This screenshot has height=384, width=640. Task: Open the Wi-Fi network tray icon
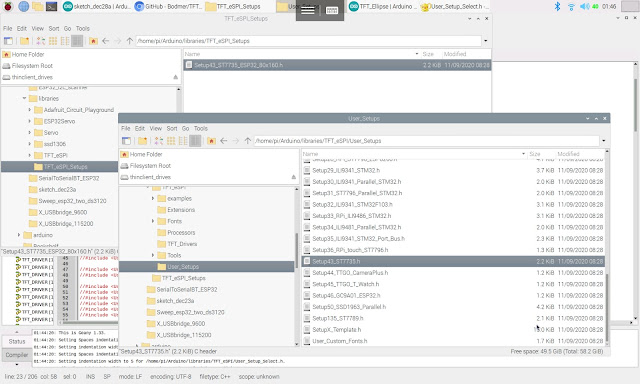[x=571, y=7]
